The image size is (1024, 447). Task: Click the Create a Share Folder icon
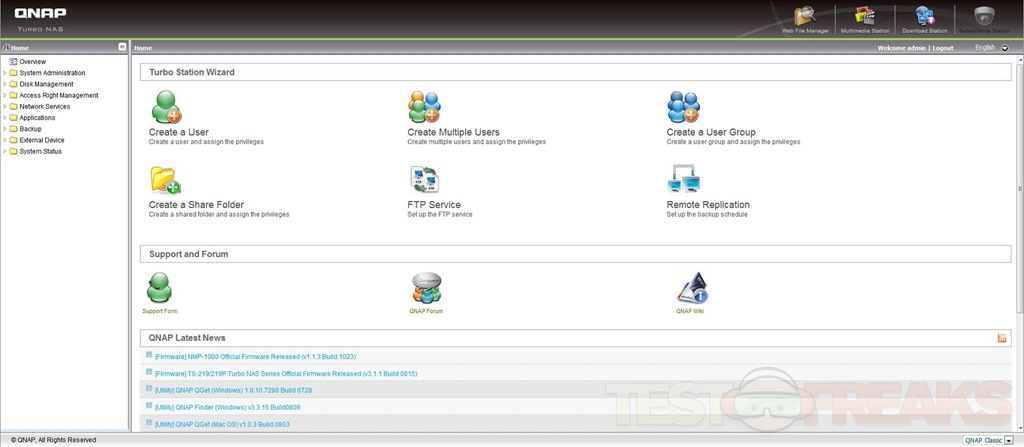click(165, 179)
